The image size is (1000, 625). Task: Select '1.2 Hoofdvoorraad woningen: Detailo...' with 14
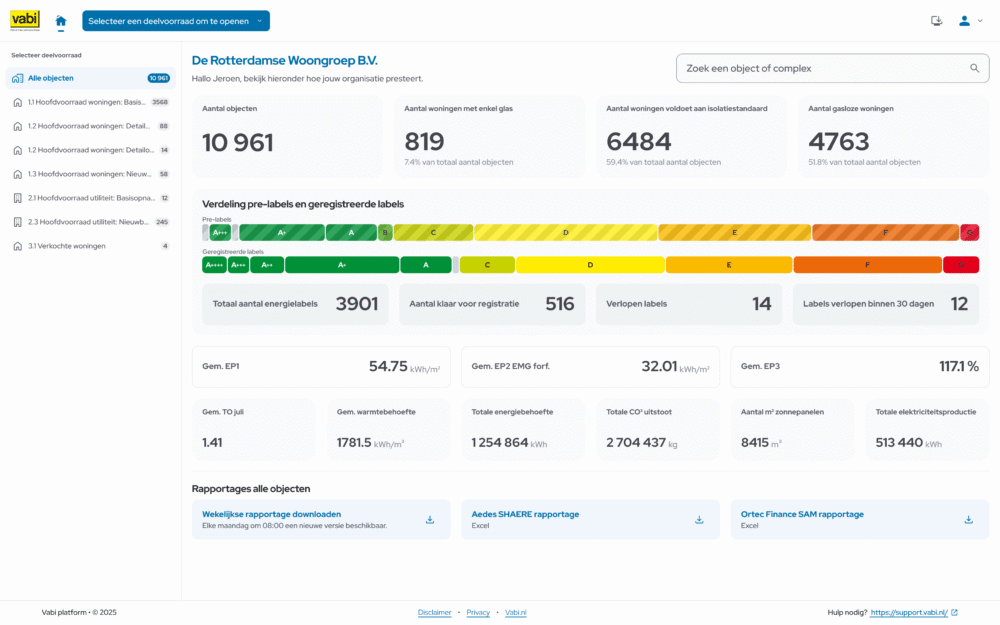91,150
